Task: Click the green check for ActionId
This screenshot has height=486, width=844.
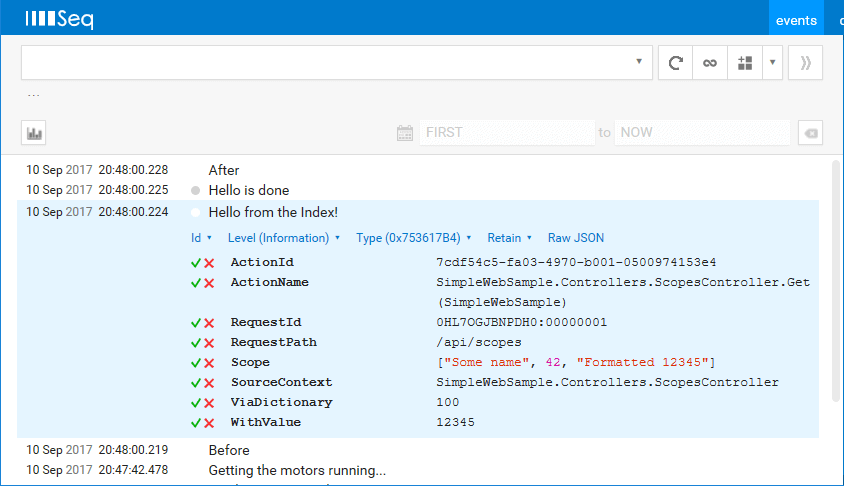Action: [x=196, y=263]
